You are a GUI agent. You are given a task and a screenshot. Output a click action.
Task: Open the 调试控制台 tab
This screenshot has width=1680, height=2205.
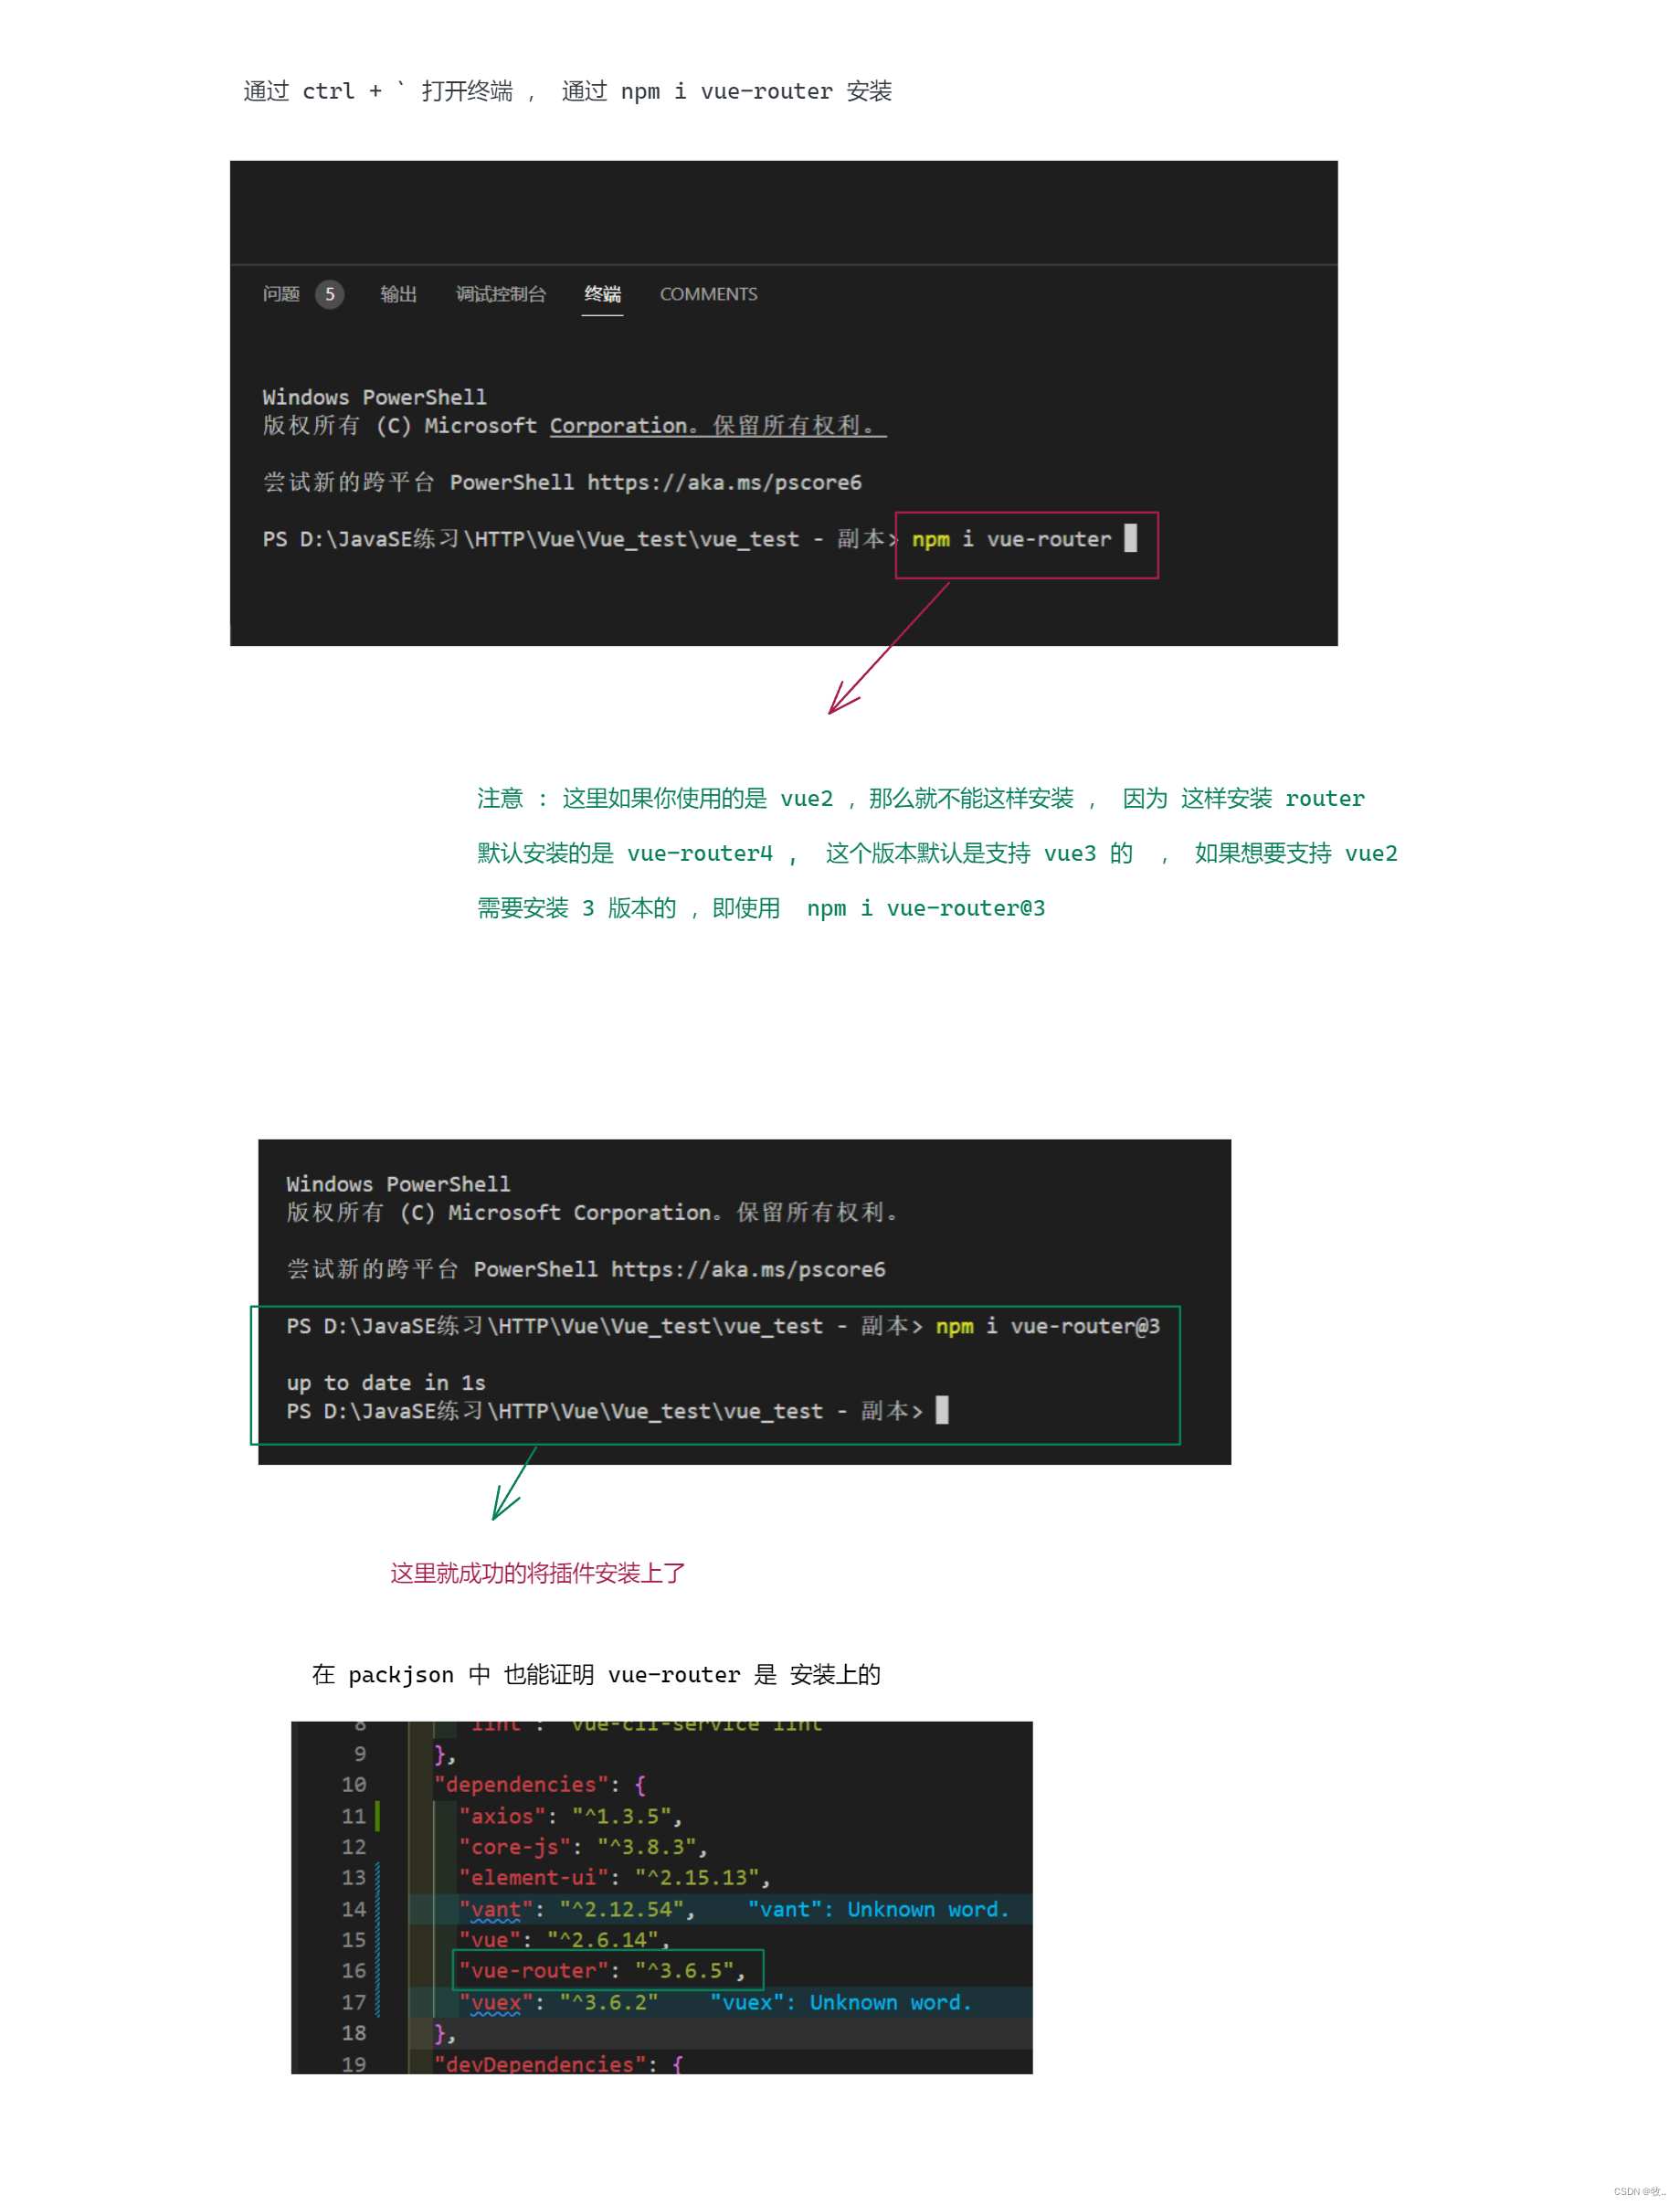[x=501, y=294]
